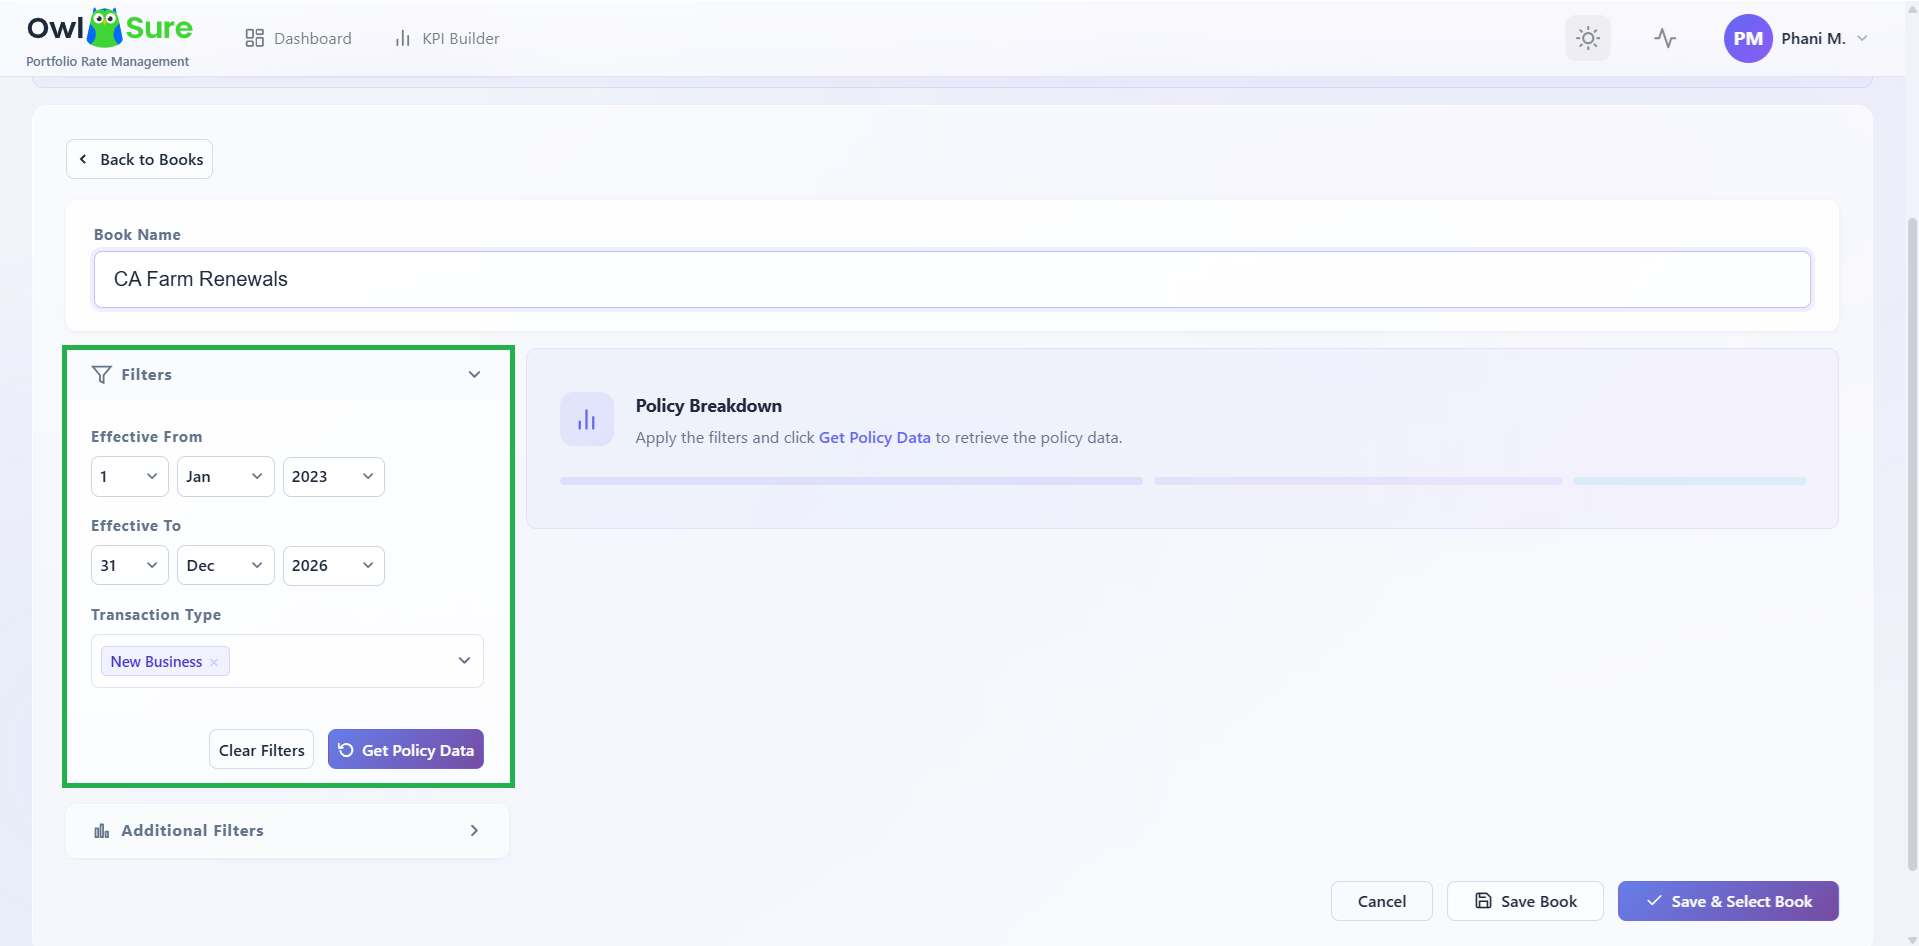Click the Clear Filters button

click(262, 750)
